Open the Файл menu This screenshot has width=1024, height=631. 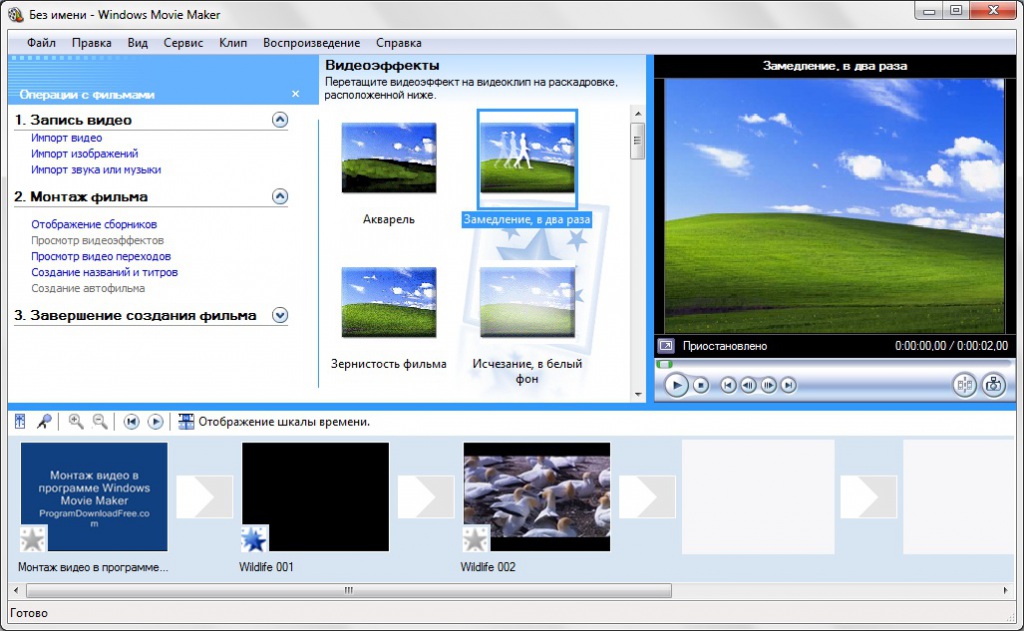point(41,43)
